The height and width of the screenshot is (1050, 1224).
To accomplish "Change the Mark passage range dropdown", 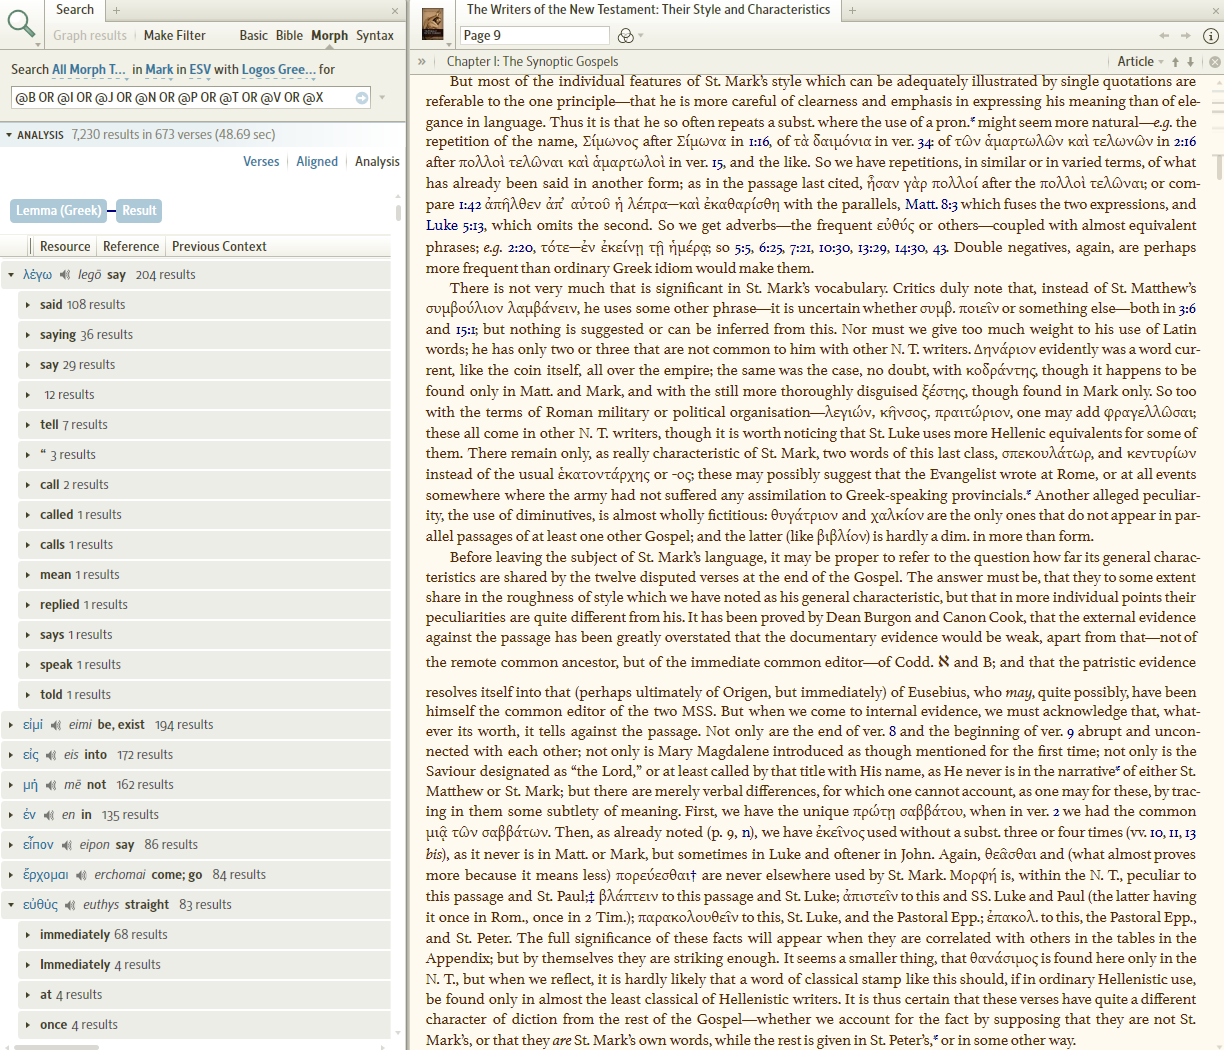I will pyautogui.click(x=159, y=70).
